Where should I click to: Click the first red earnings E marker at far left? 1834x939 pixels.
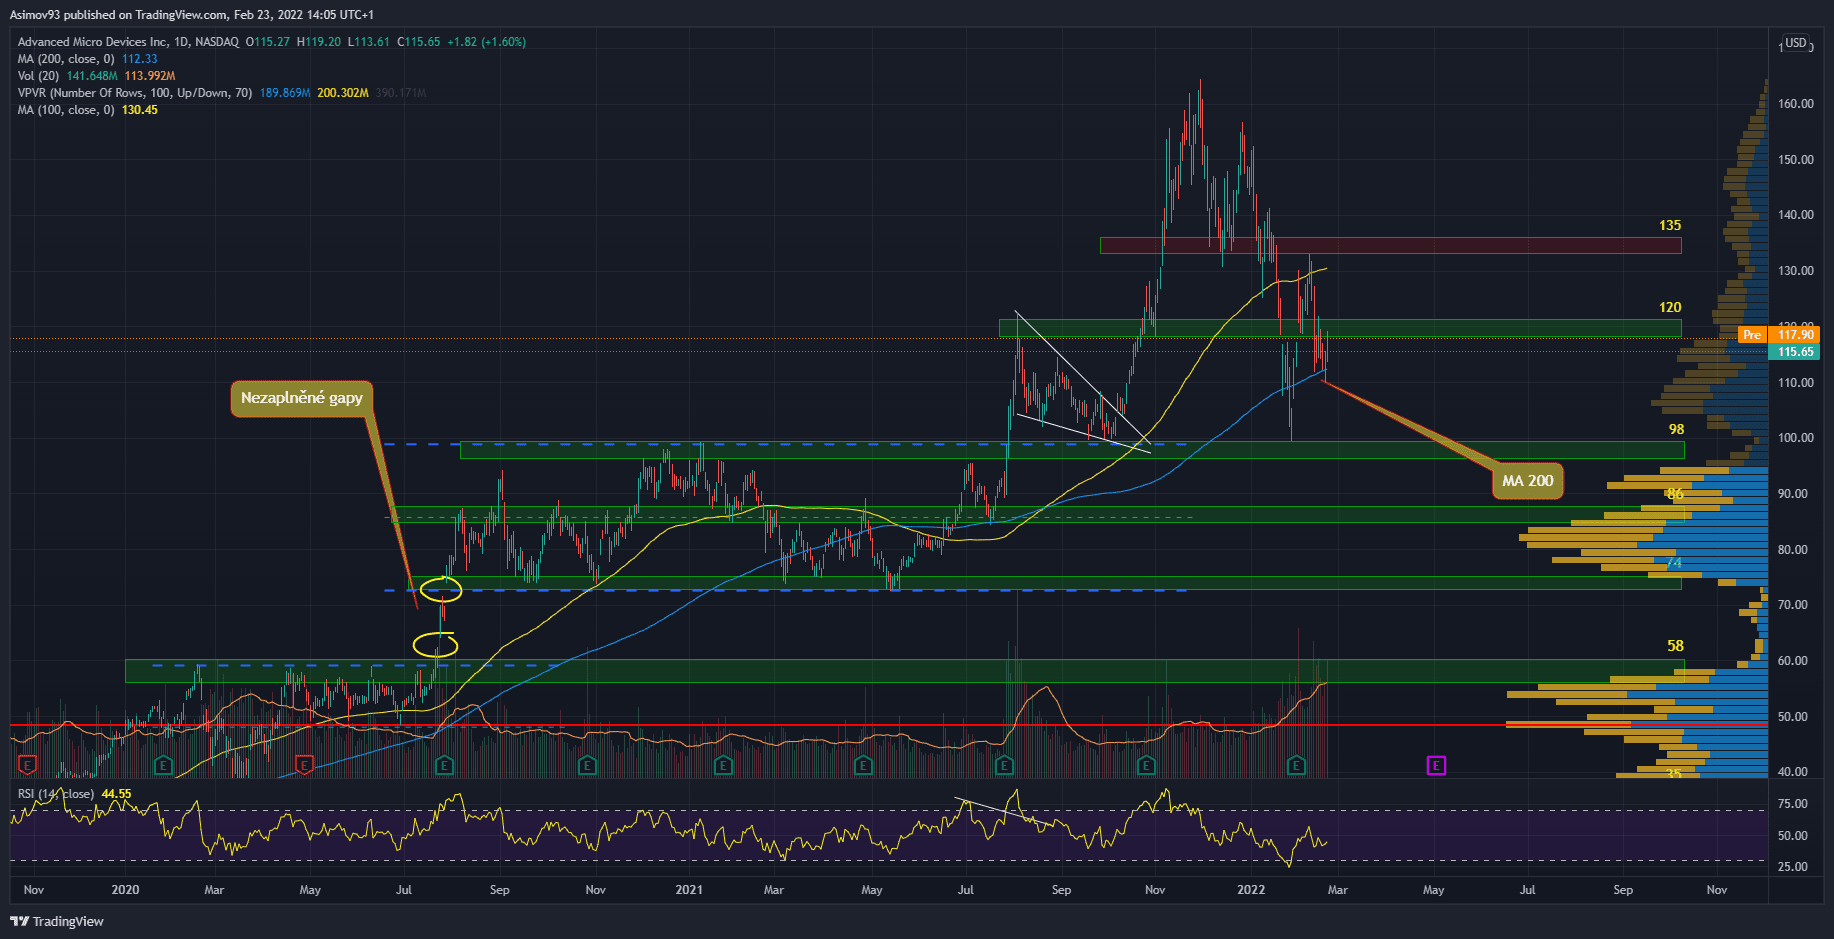point(27,766)
